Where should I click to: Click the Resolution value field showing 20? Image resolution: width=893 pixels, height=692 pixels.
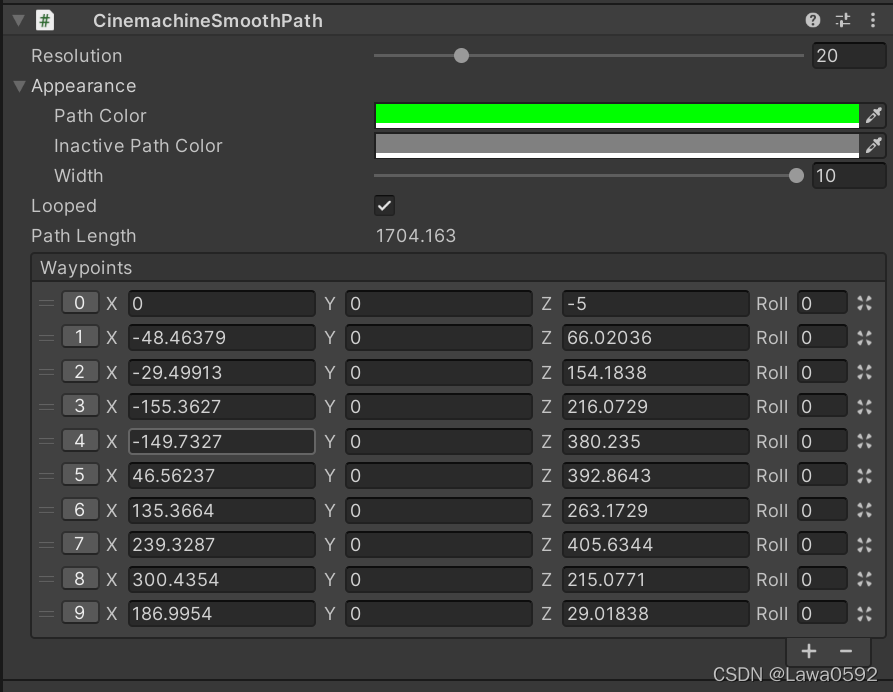tap(849, 56)
